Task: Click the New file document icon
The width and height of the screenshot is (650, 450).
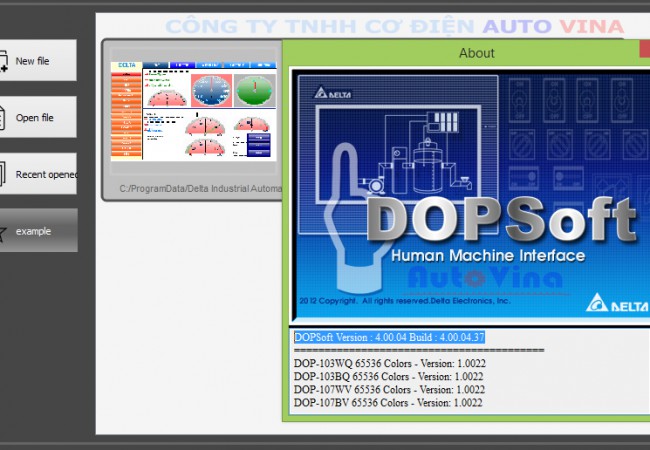Action: 3,61
